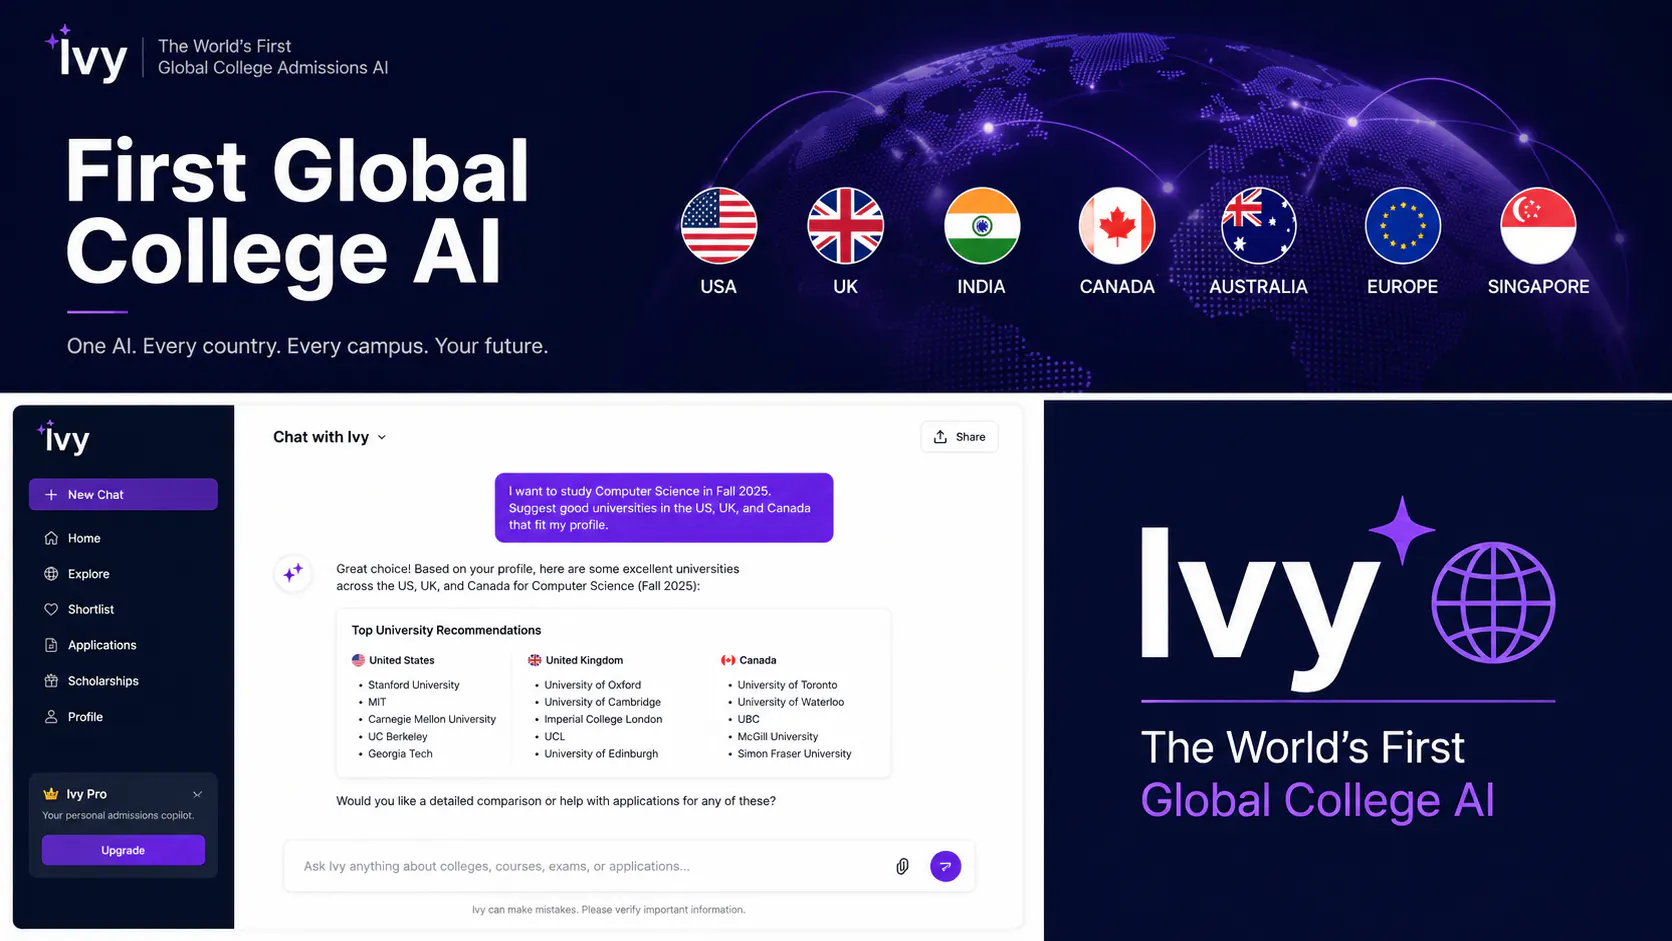The image size is (1672, 941).
Task: Click the Ivy Pro crown icon
Action: (x=51, y=794)
